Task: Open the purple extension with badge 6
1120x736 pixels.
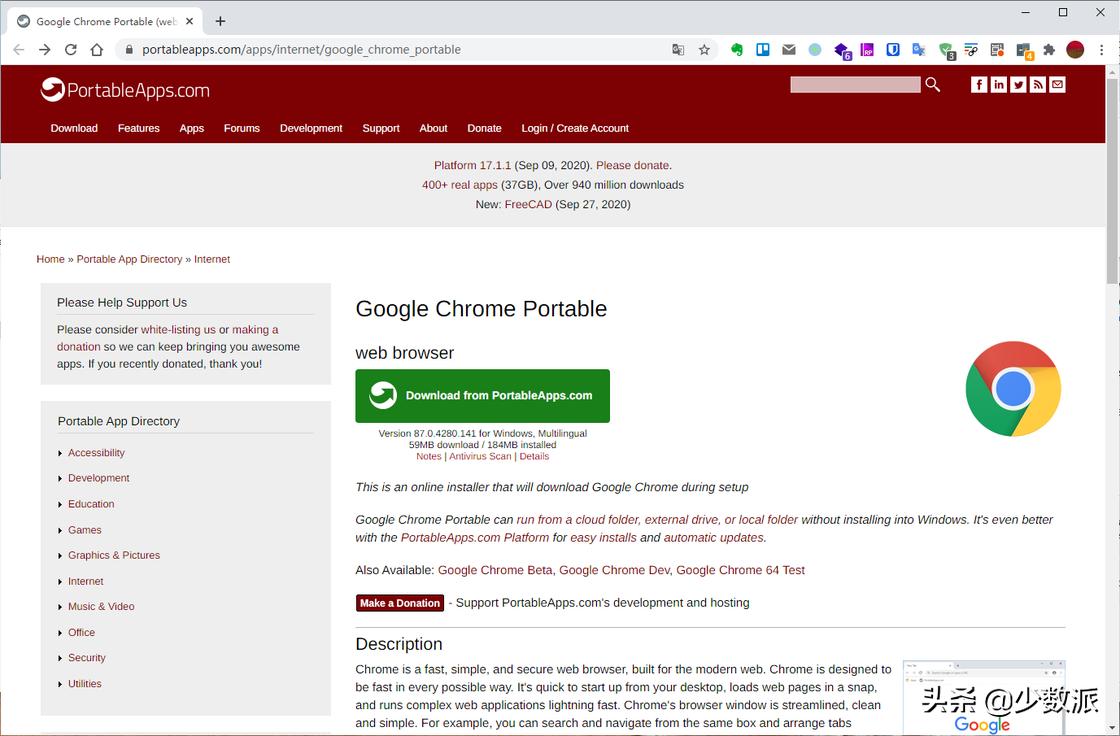Action: coord(842,51)
